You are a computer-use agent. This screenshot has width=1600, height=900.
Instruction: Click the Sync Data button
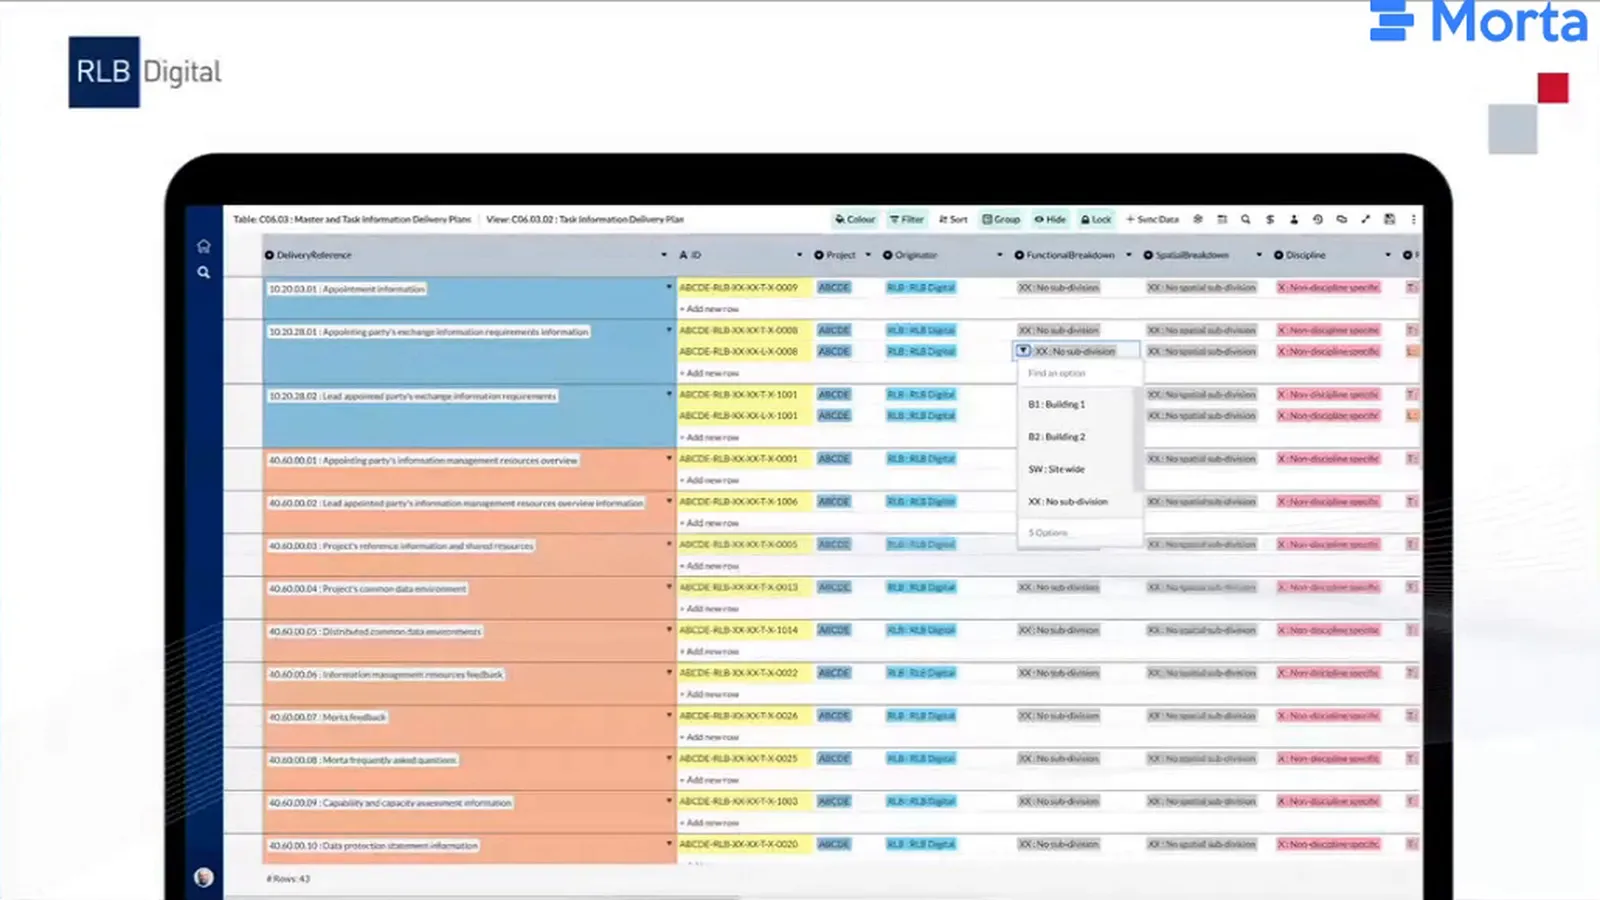(1153, 219)
